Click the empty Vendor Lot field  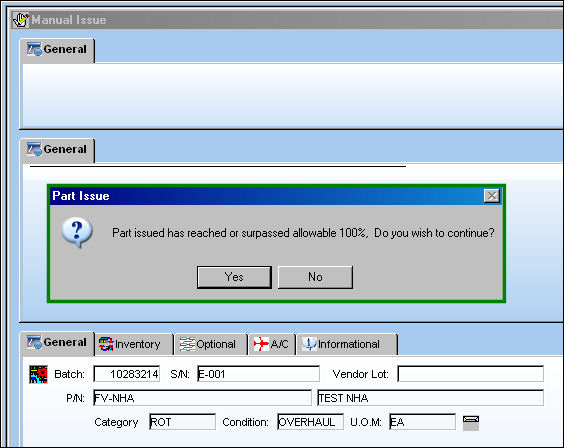pyautogui.click(x=470, y=374)
